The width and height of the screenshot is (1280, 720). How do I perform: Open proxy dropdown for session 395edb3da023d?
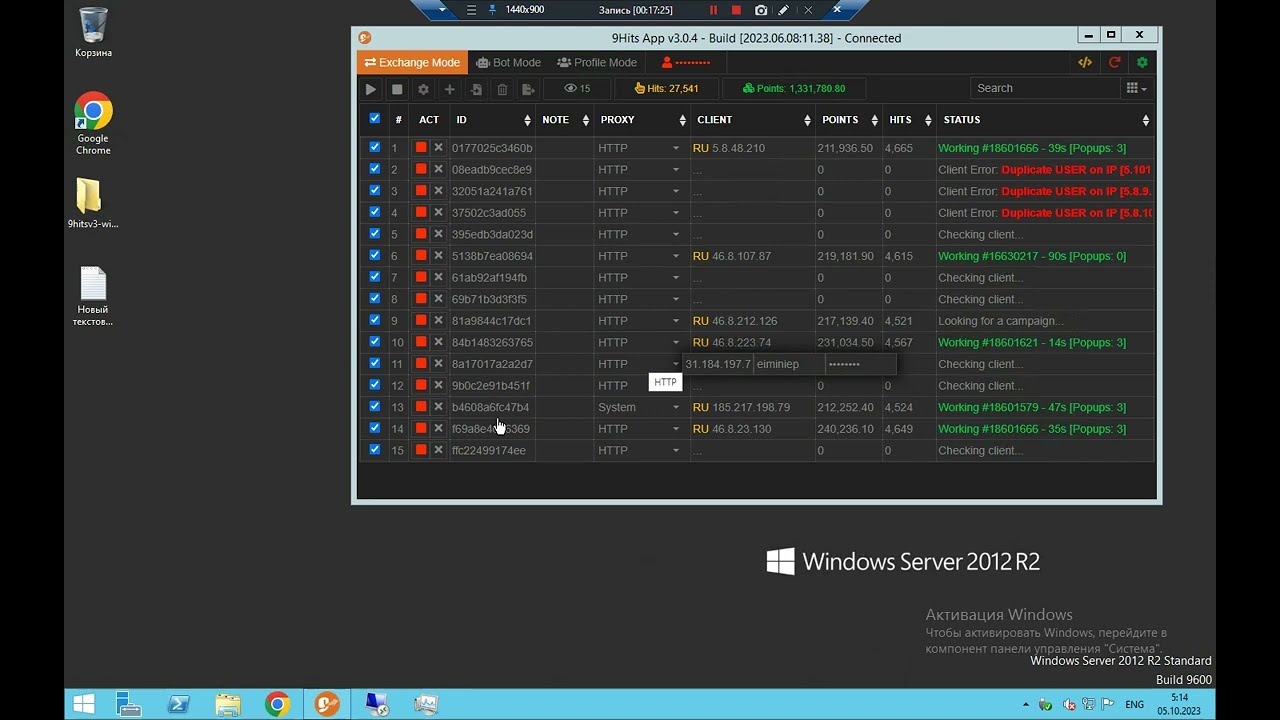639,234
